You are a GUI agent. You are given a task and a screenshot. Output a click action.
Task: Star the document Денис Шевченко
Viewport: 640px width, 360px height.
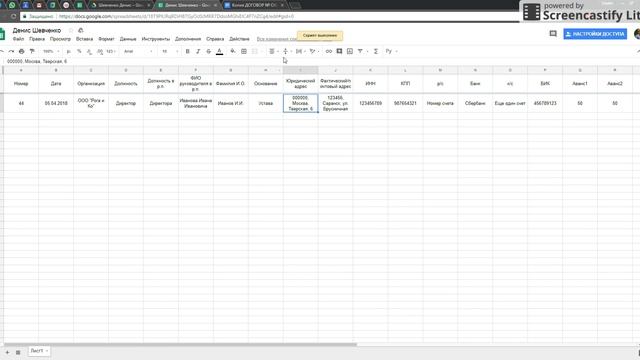[x=71, y=31]
